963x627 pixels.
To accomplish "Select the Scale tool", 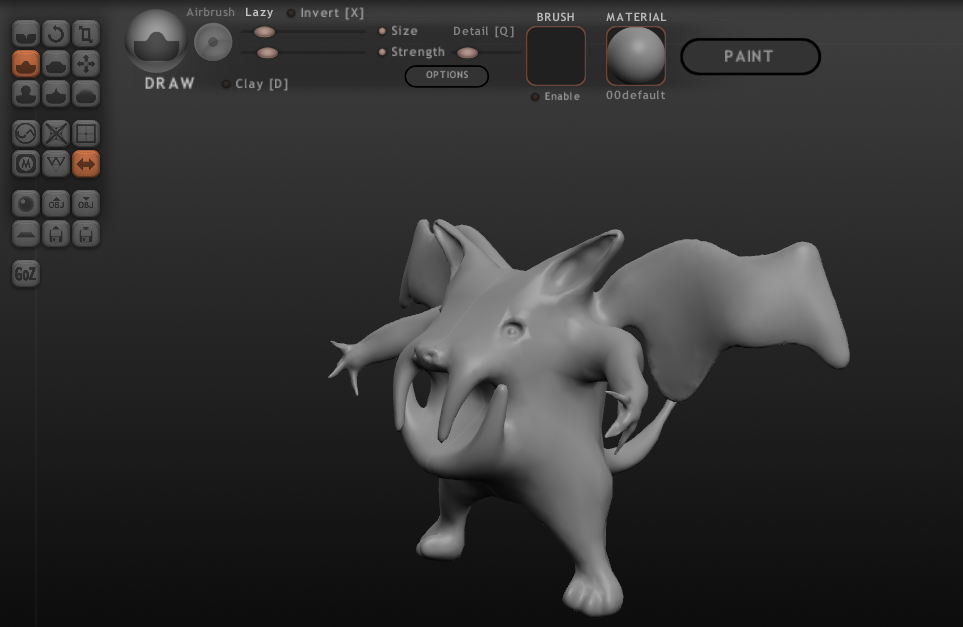I will click(86, 31).
